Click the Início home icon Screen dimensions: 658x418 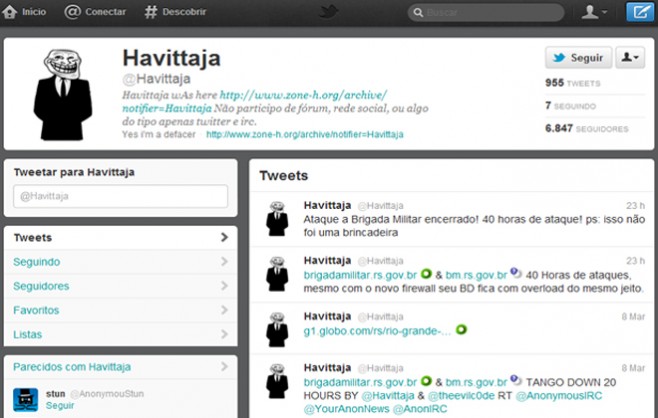pos(10,12)
